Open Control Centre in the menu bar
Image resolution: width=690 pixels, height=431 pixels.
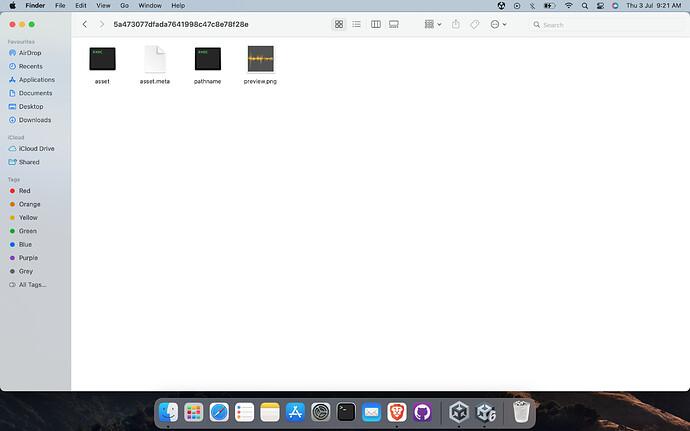(600, 6)
